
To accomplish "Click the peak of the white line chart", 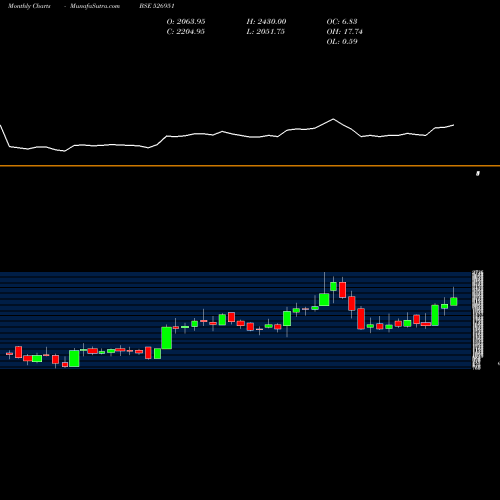I will pos(333,119).
